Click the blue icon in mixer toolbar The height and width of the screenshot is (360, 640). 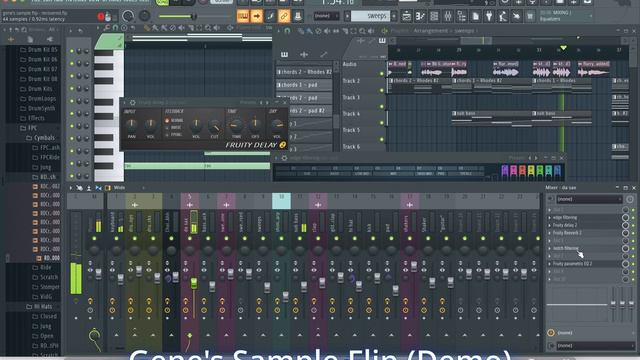98,188
